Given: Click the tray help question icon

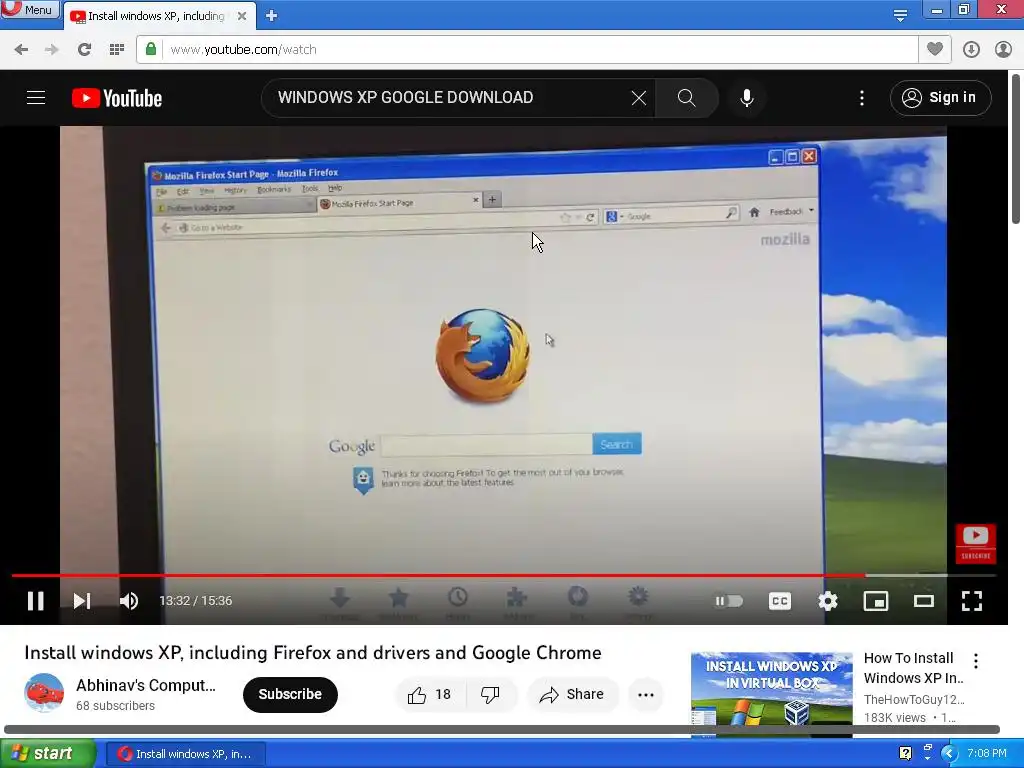Looking at the screenshot, I should [x=905, y=754].
